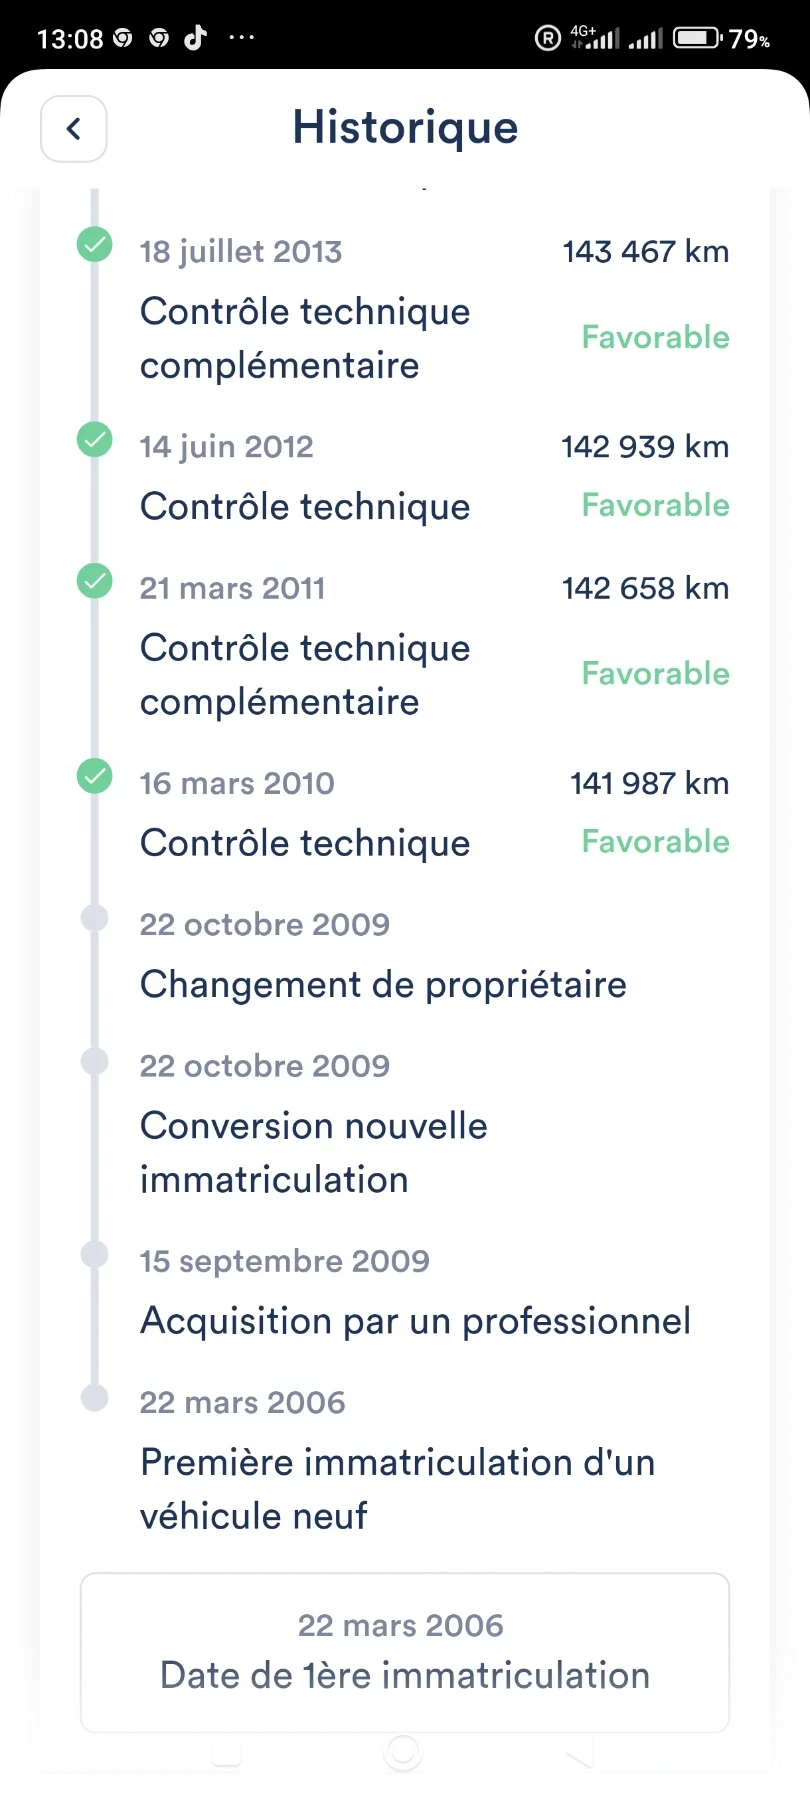The height and width of the screenshot is (1800, 810).
Task: Click green checkmark for 14 juin 2012
Action: tap(95, 439)
